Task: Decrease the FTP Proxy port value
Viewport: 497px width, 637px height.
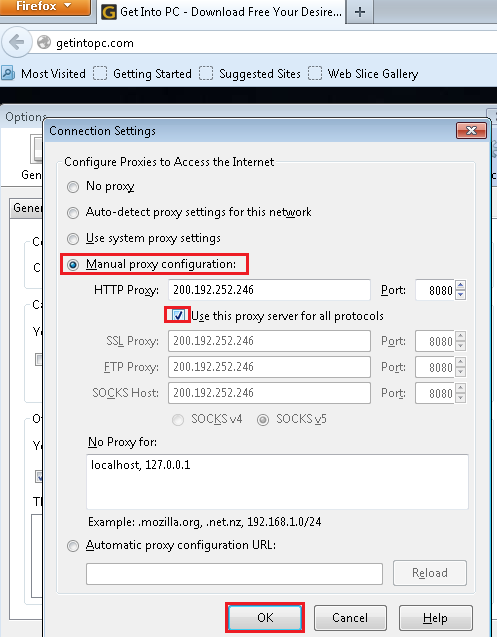Action: 460,372
